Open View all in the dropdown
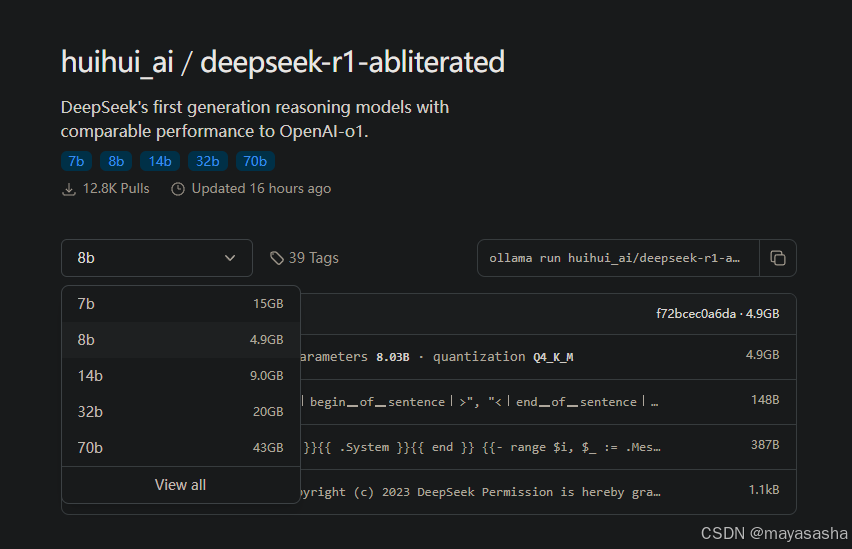852x549 pixels. (x=181, y=485)
